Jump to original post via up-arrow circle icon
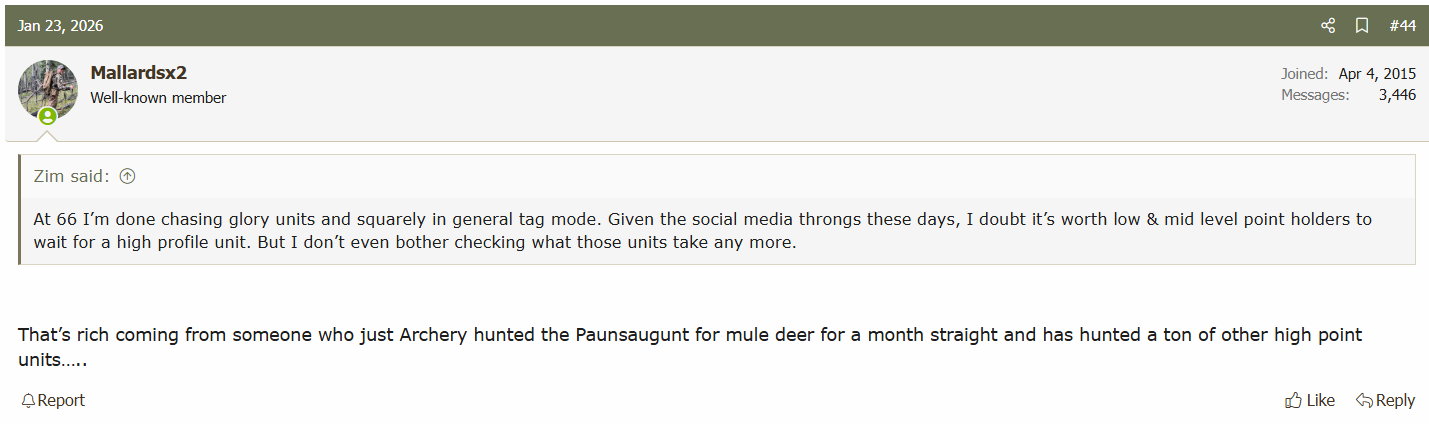Image resolution: width=1429 pixels, height=424 pixels. (x=127, y=176)
